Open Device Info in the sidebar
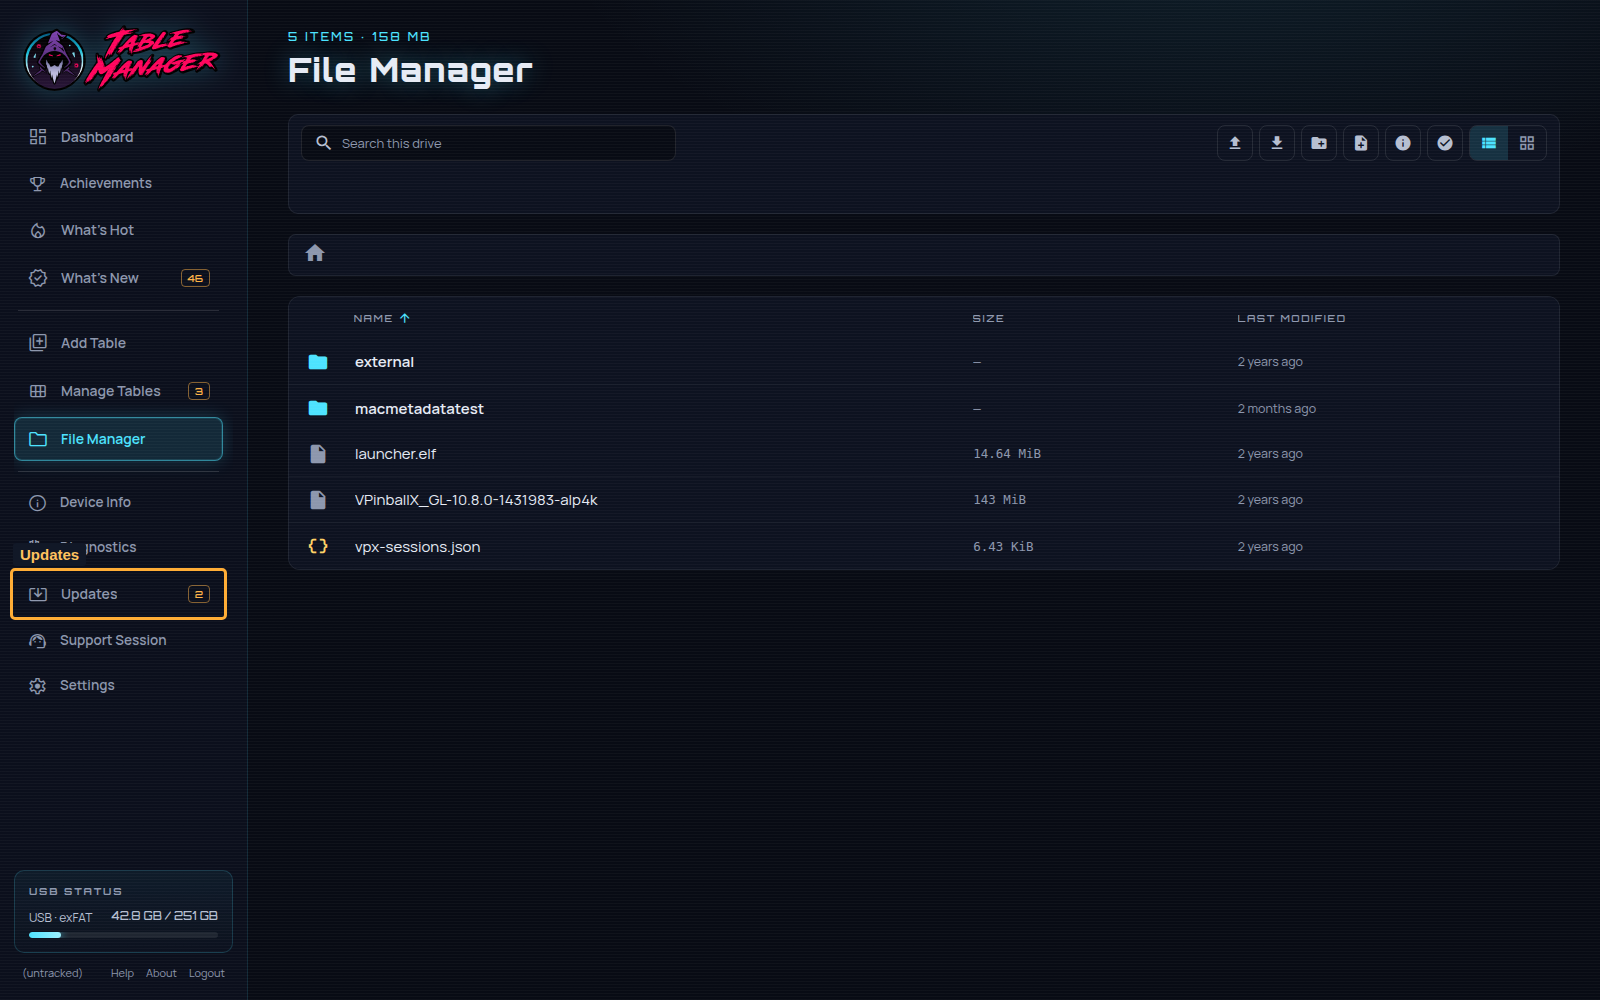1600x1000 pixels. [118, 502]
